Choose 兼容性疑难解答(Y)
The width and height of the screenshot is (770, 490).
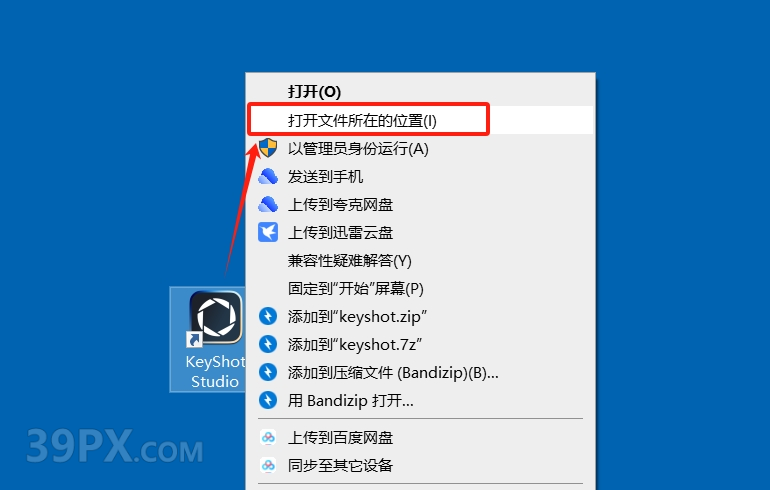pyautogui.click(x=420, y=260)
